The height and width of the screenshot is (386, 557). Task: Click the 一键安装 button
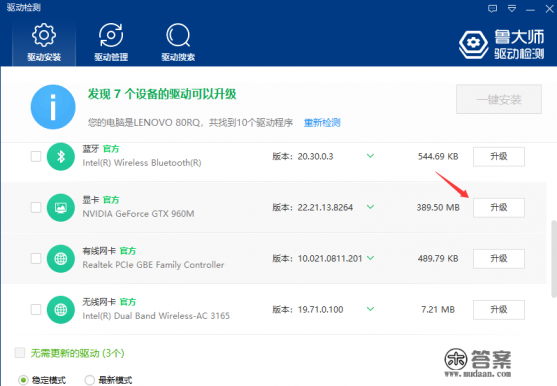[x=499, y=99]
